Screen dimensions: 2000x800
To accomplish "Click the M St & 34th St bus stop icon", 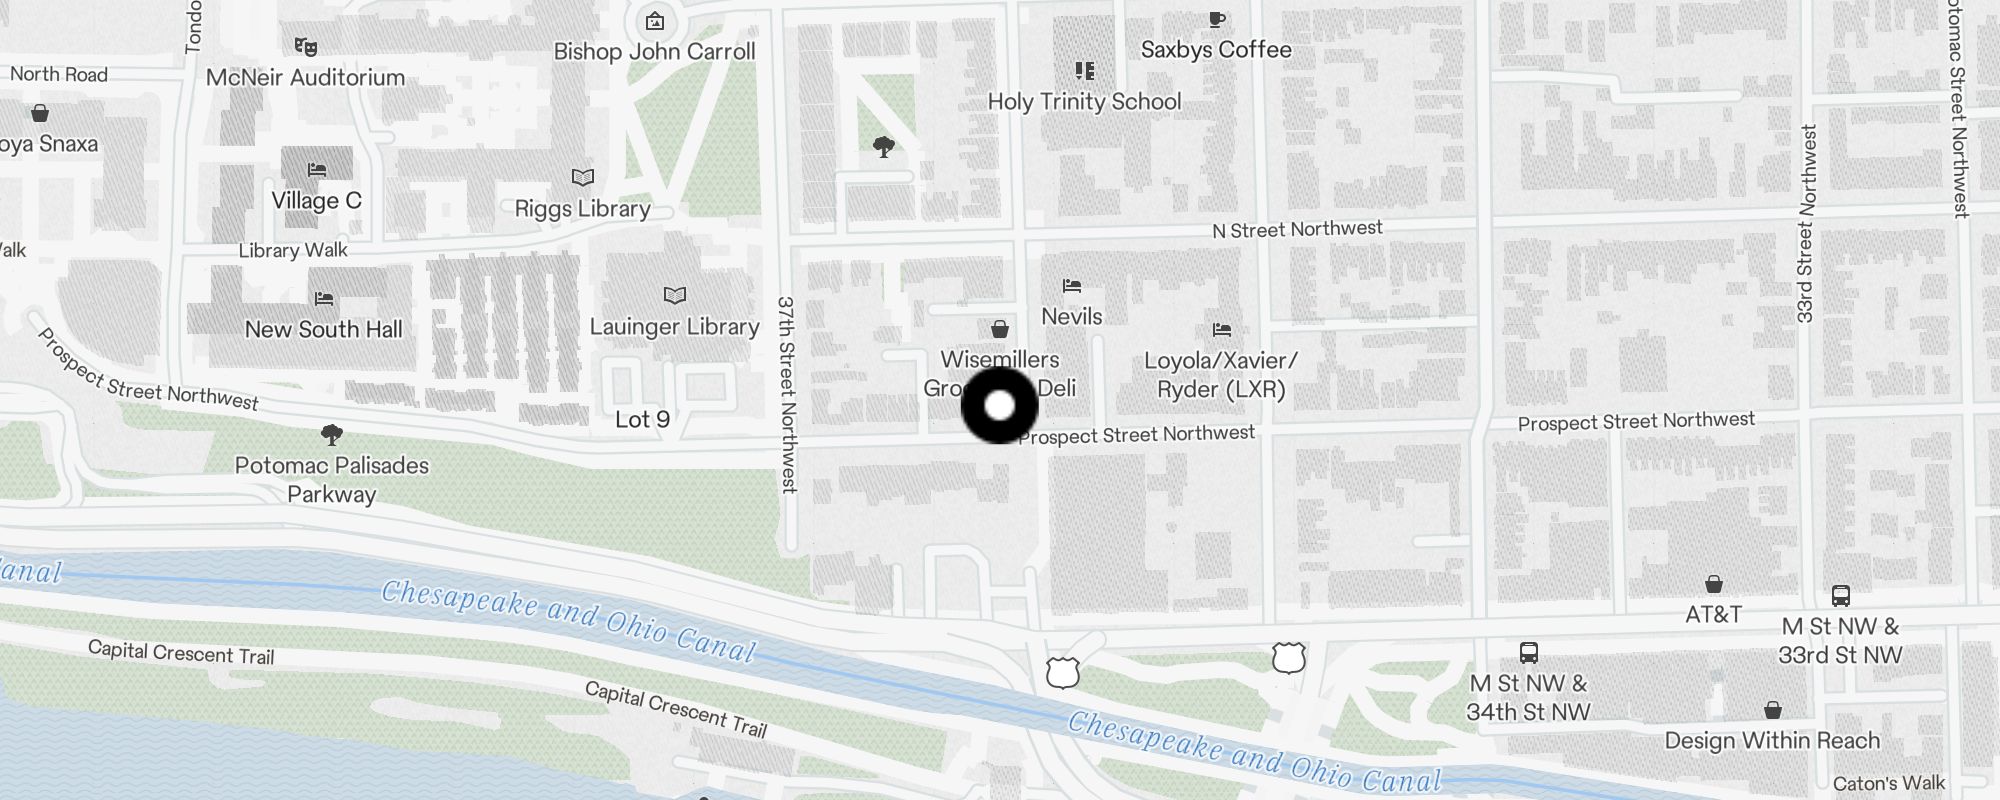I will coord(1528,653).
